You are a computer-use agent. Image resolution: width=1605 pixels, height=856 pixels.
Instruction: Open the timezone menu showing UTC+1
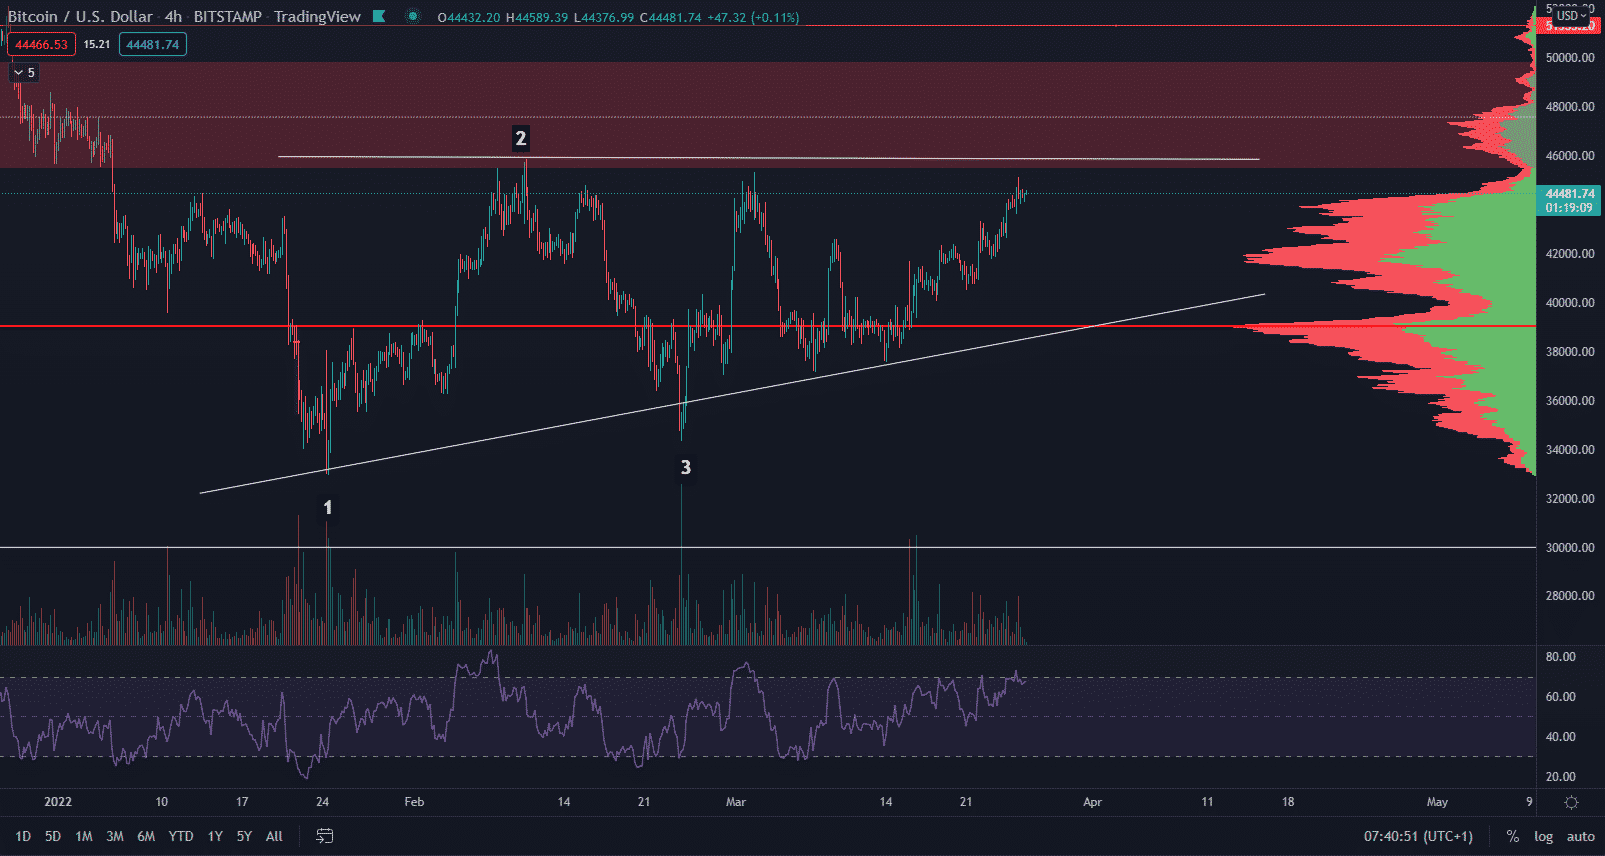click(1418, 836)
